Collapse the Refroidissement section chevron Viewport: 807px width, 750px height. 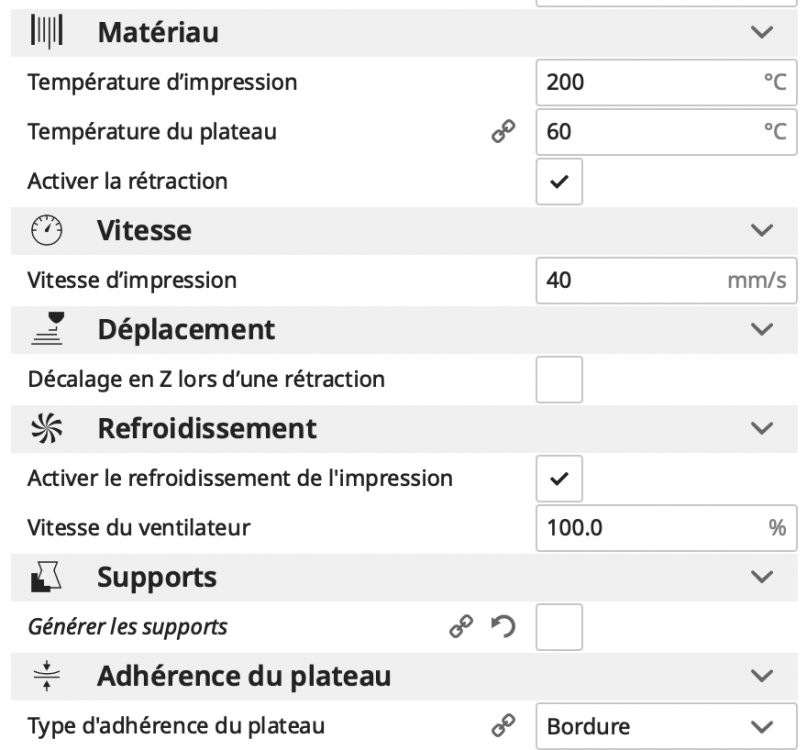(762, 429)
